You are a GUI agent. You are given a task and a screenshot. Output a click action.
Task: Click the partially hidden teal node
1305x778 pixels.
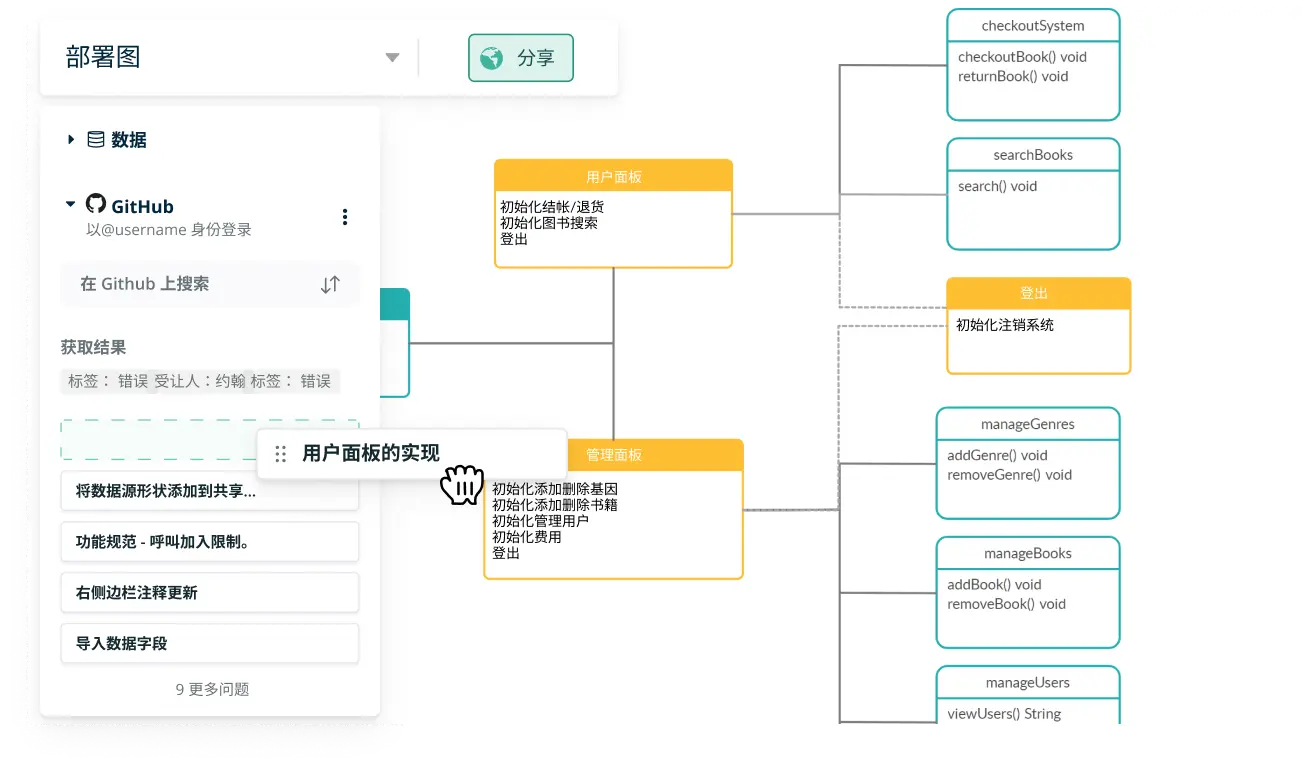395,343
